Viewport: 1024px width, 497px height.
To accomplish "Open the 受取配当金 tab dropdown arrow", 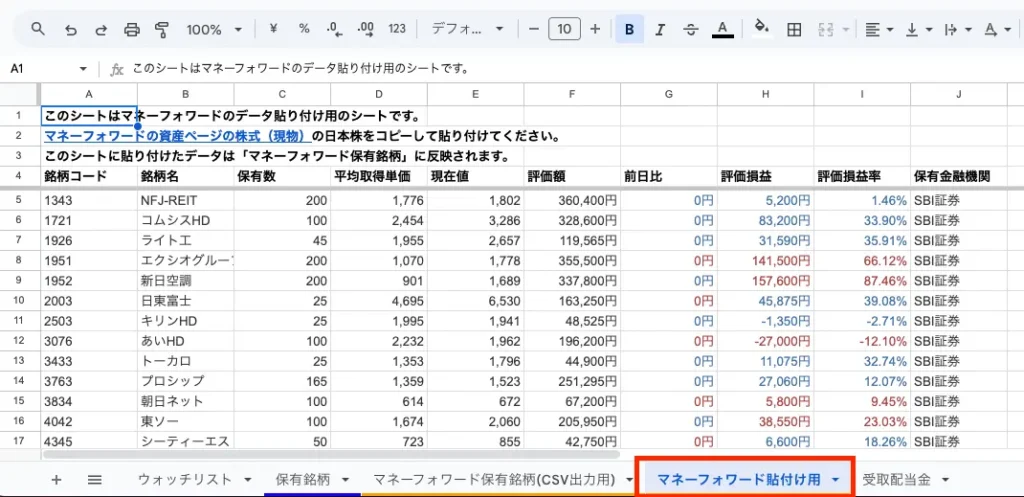I will click(946, 480).
